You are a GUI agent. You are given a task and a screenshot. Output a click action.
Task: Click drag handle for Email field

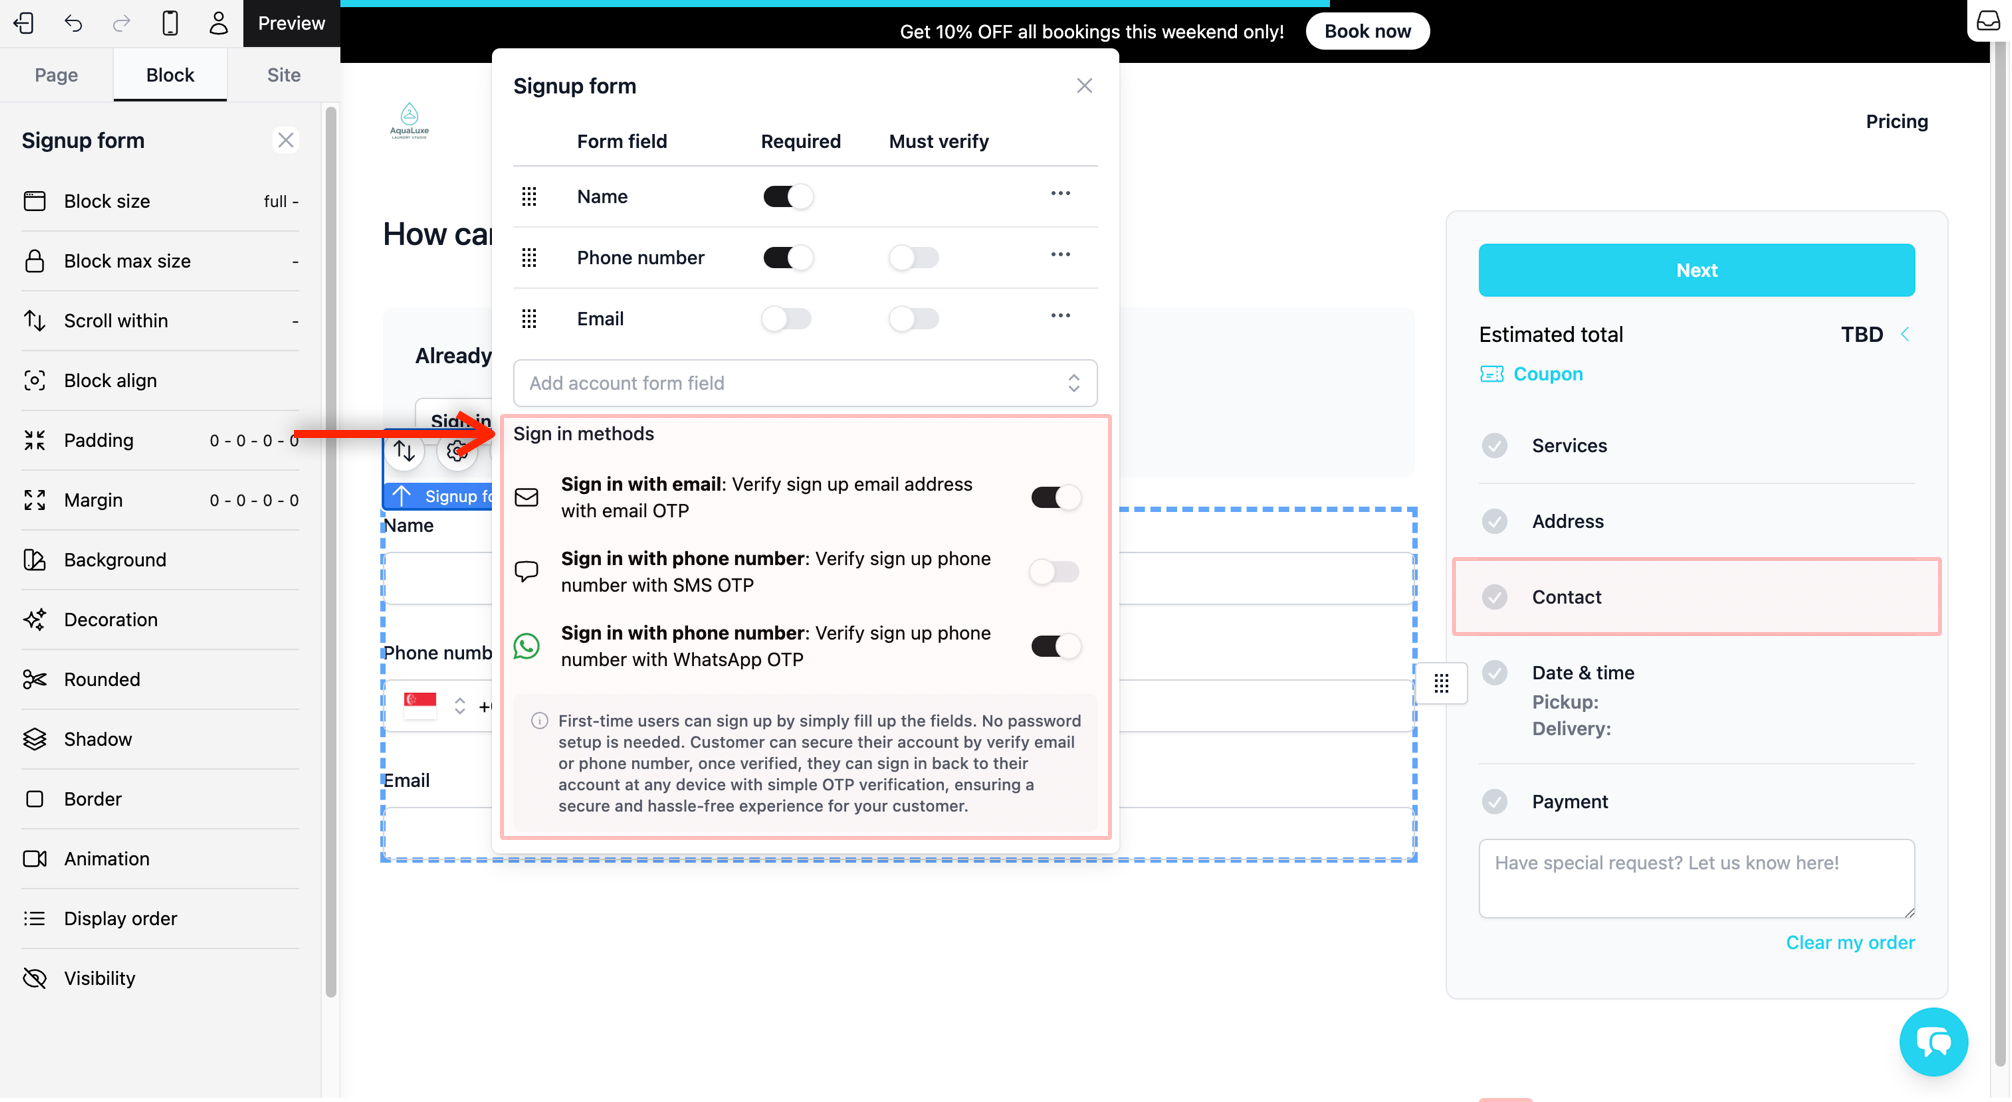click(529, 318)
